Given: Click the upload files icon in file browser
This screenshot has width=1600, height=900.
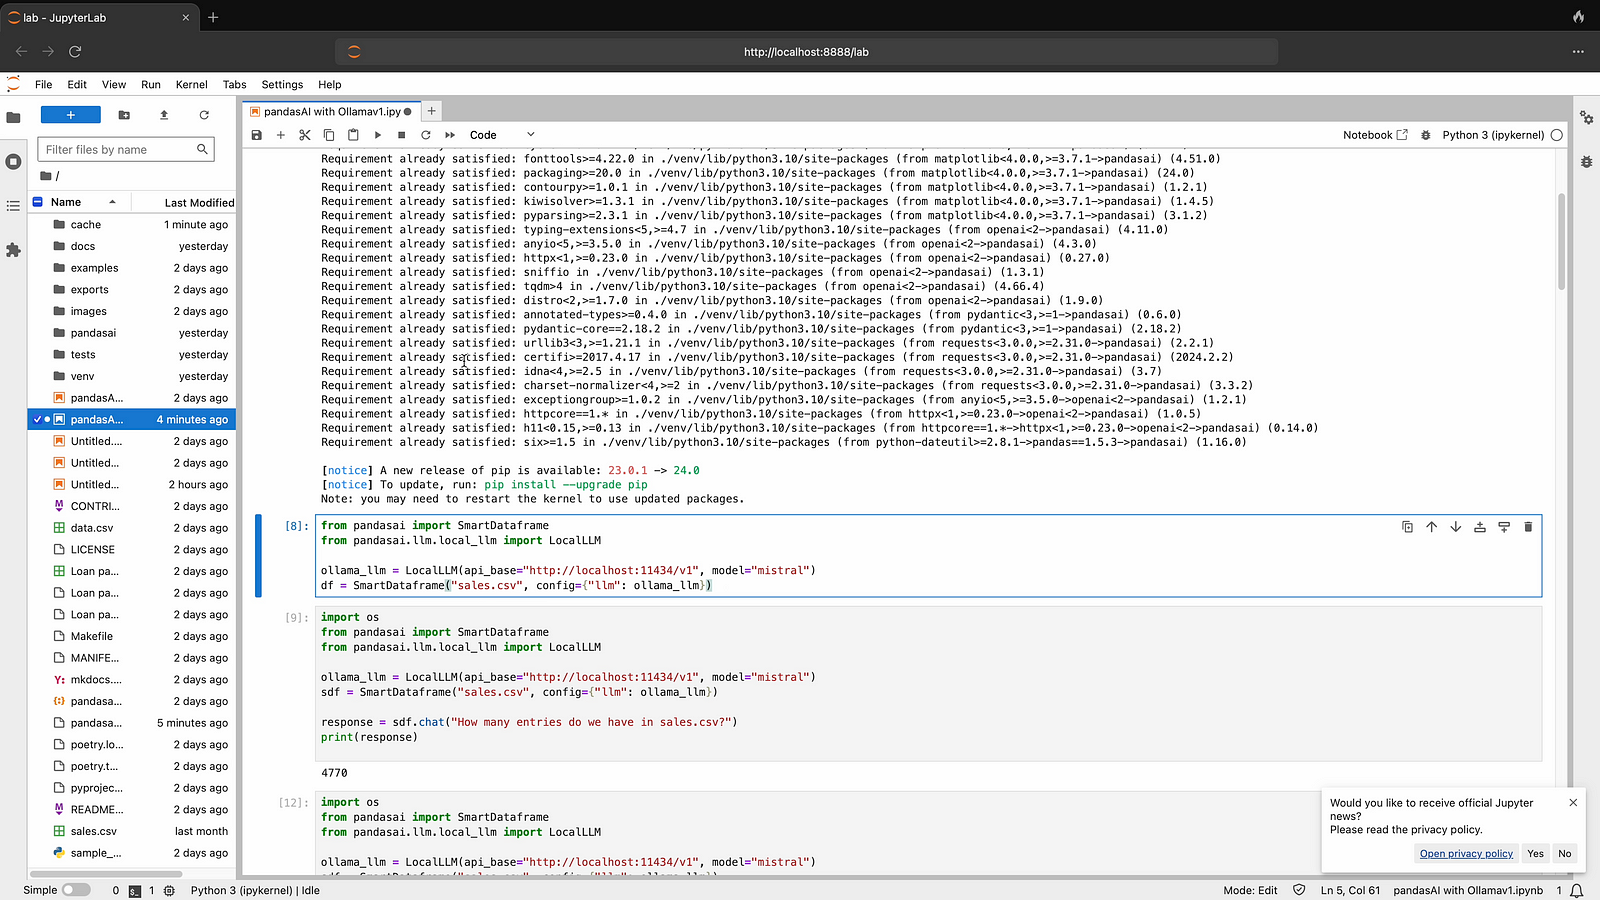Looking at the screenshot, I should click(x=164, y=115).
